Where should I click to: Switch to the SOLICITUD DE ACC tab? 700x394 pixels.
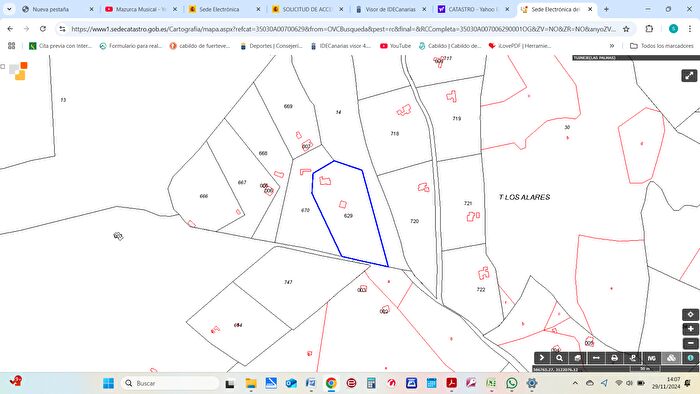pyautogui.click(x=307, y=9)
